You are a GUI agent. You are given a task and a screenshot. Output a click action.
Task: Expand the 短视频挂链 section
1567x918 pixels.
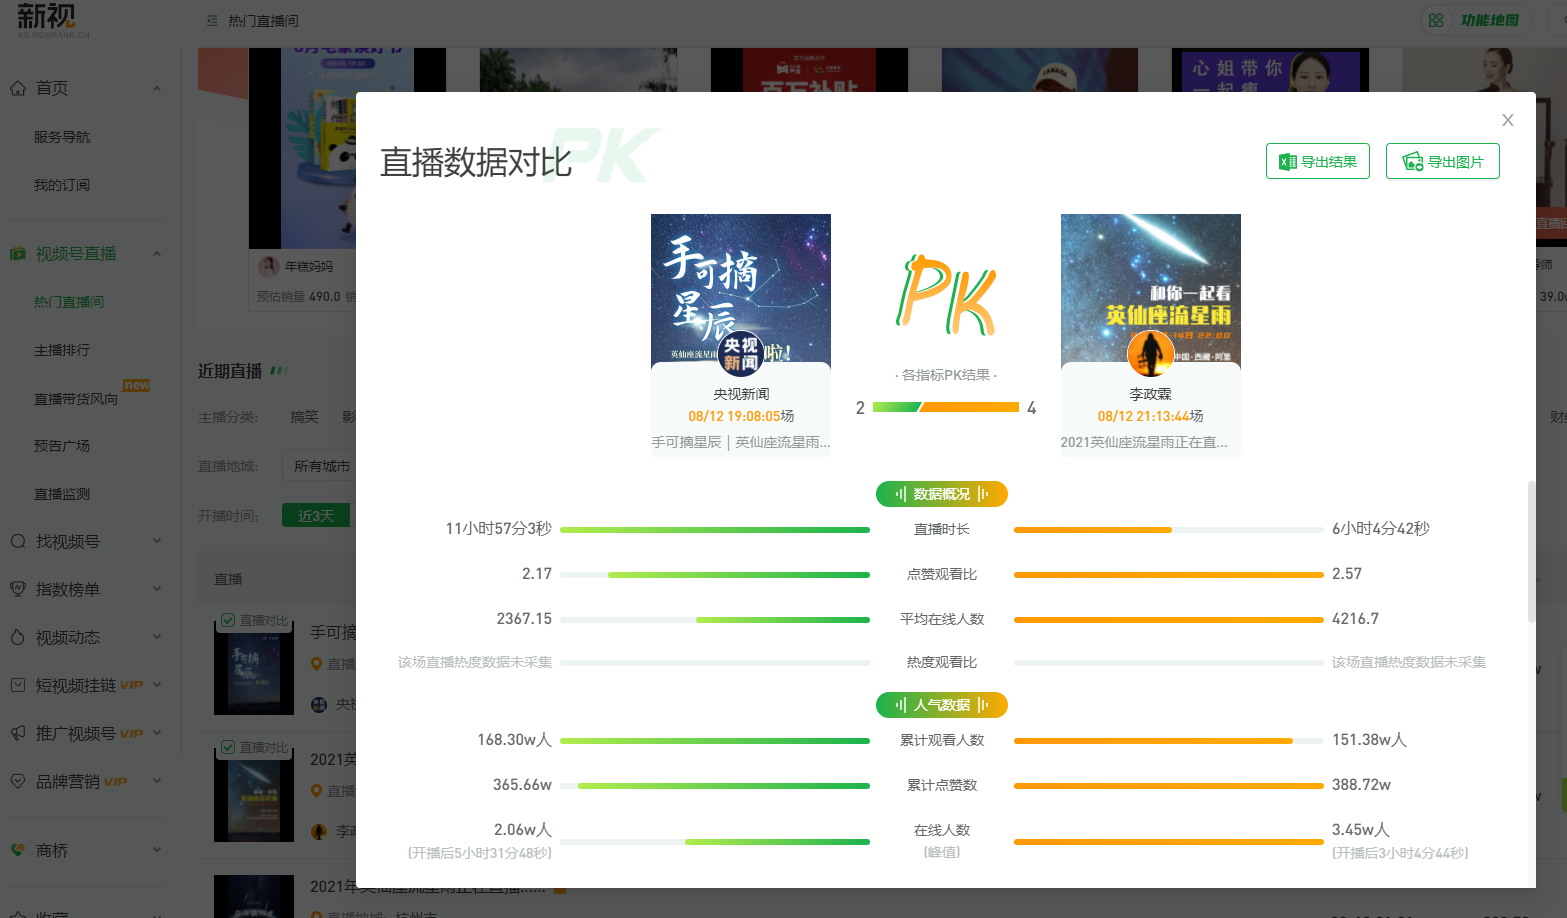[157, 685]
